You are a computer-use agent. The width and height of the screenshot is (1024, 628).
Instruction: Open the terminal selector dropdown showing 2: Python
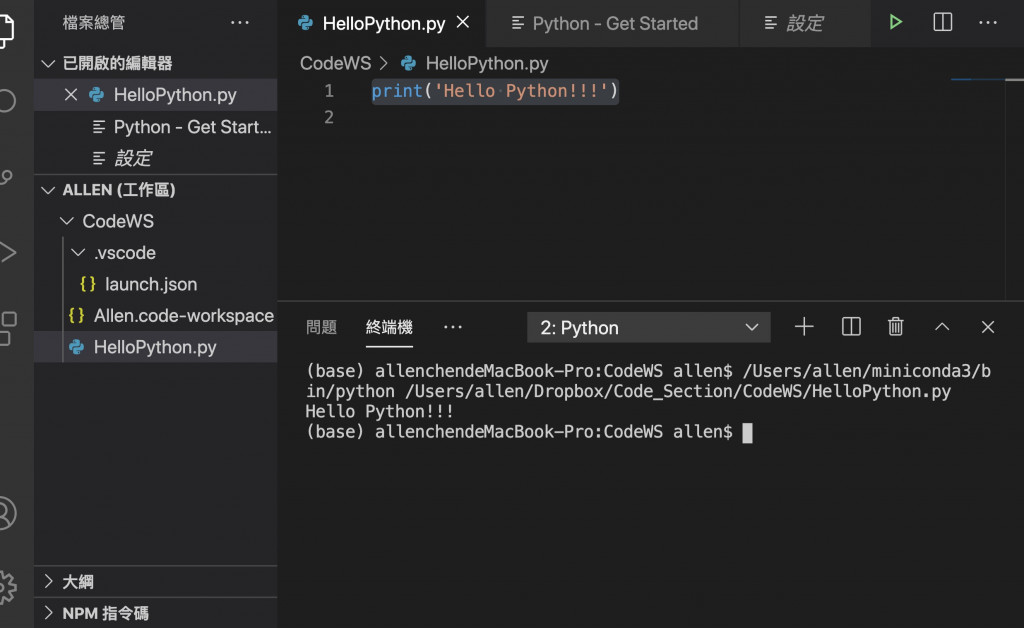coord(648,327)
